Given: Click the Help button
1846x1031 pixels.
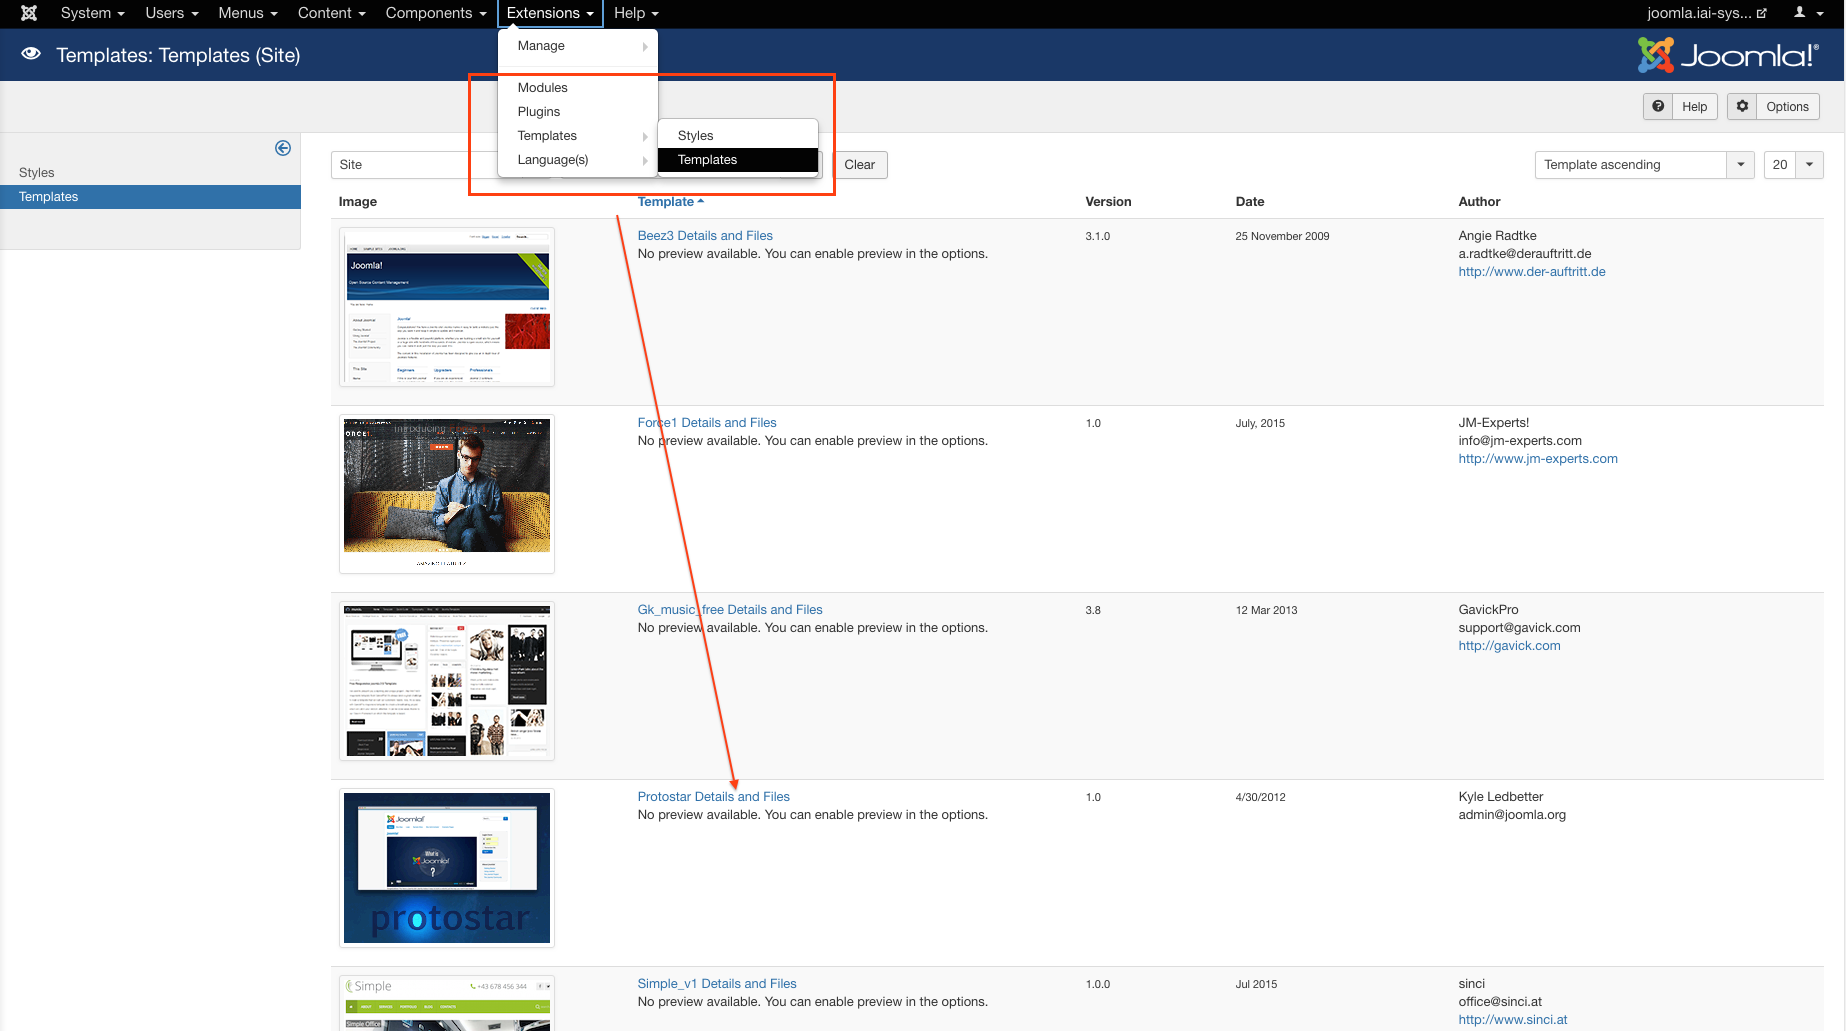Looking at the screenshot, I should (1680, 106).
